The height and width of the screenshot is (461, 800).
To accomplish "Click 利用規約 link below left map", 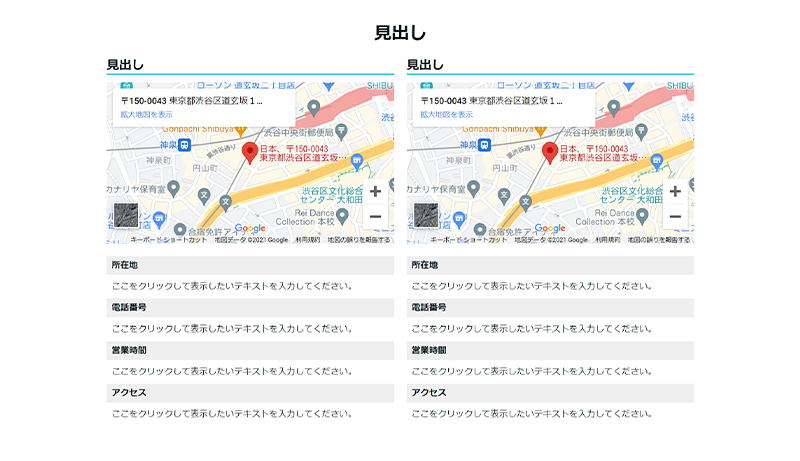I will [x=308, y=240].
